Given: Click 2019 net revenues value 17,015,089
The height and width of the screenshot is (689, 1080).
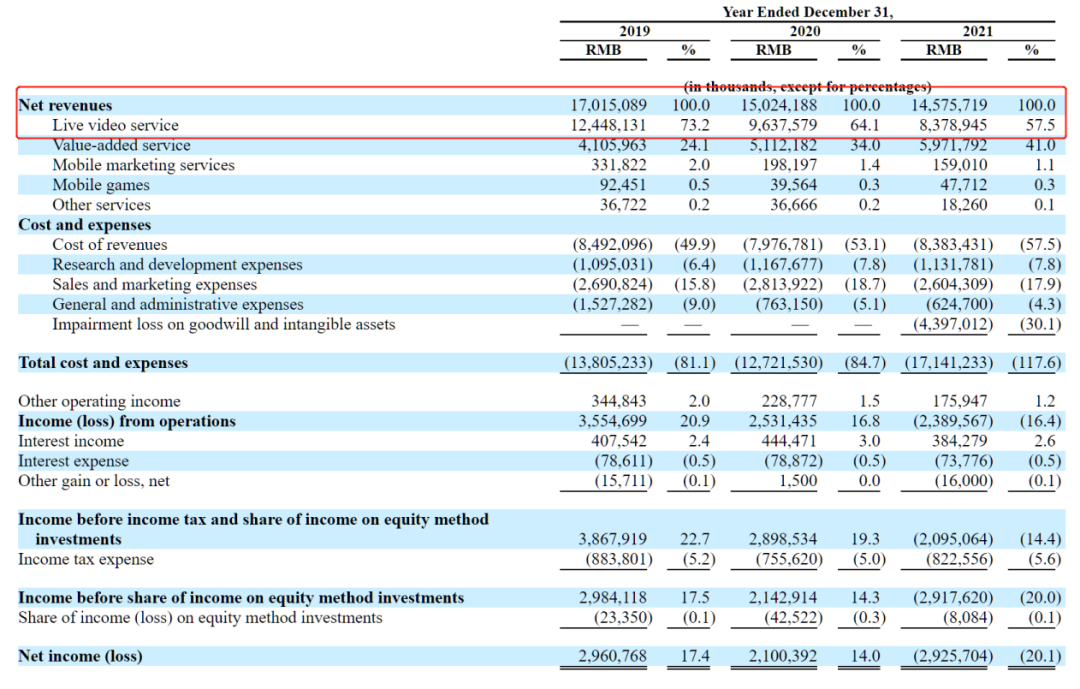Looking at the screenshot, I should coord(607,105).
